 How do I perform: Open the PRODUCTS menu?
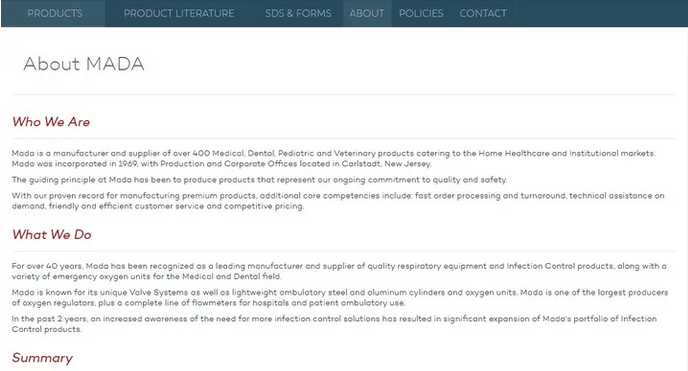55,13
